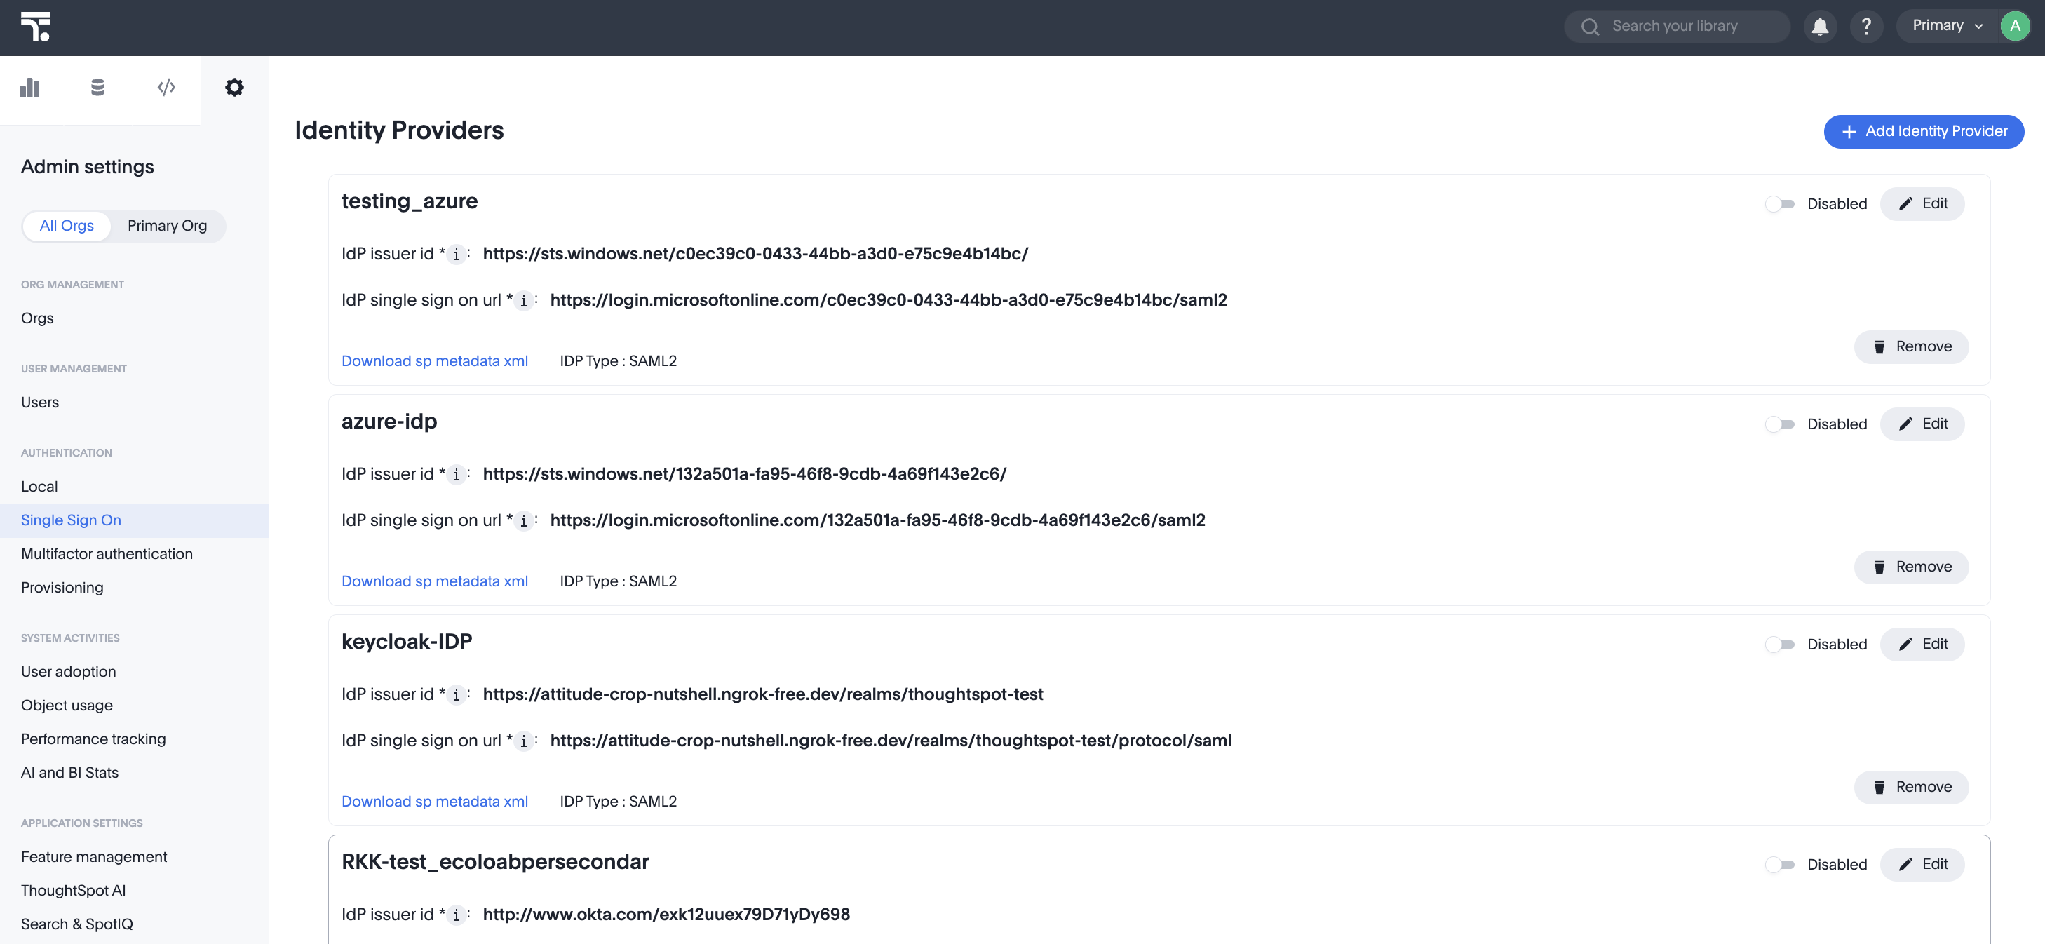Enable the RKK-test_ecoloabpersecondar provider toggle
2045x944 pixels.
click(1780, 864)
